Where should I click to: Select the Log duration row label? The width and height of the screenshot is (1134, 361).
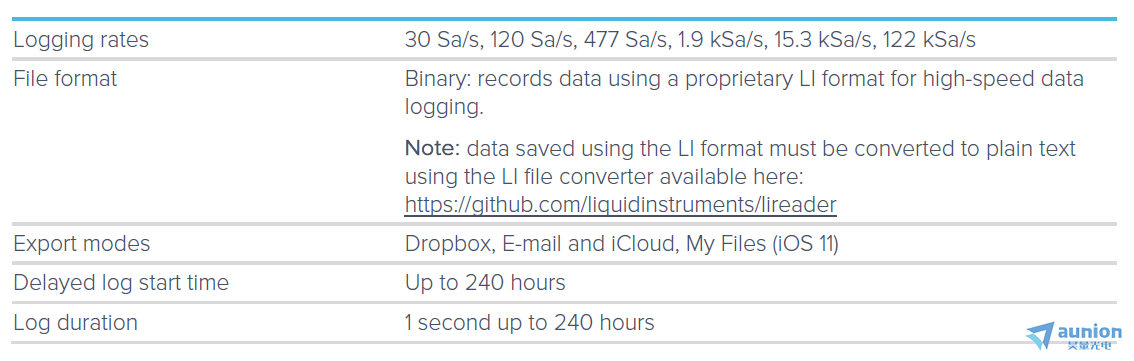(x=76, y=322)
